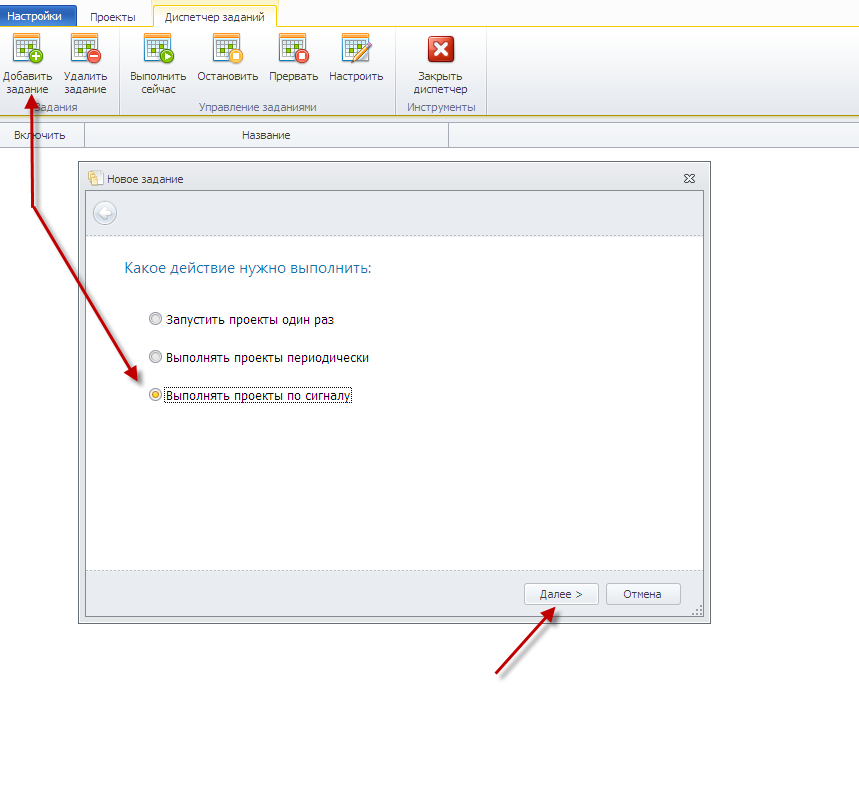Stop tasks with Остановить icon
Screen dimensions: 859x802
point(227,48)
